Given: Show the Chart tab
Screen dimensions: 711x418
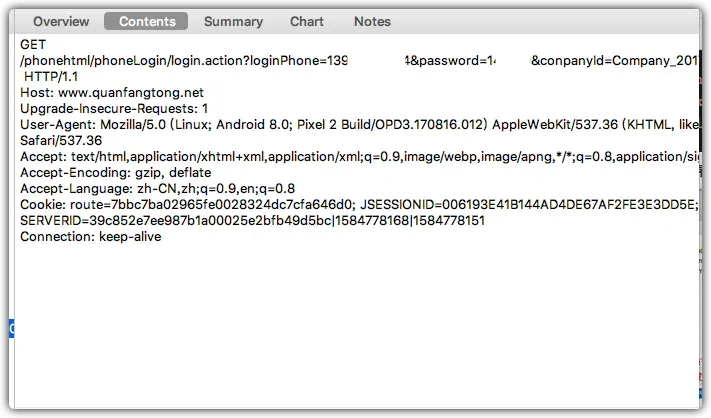Looking at the screenshot, I should 307,21.
